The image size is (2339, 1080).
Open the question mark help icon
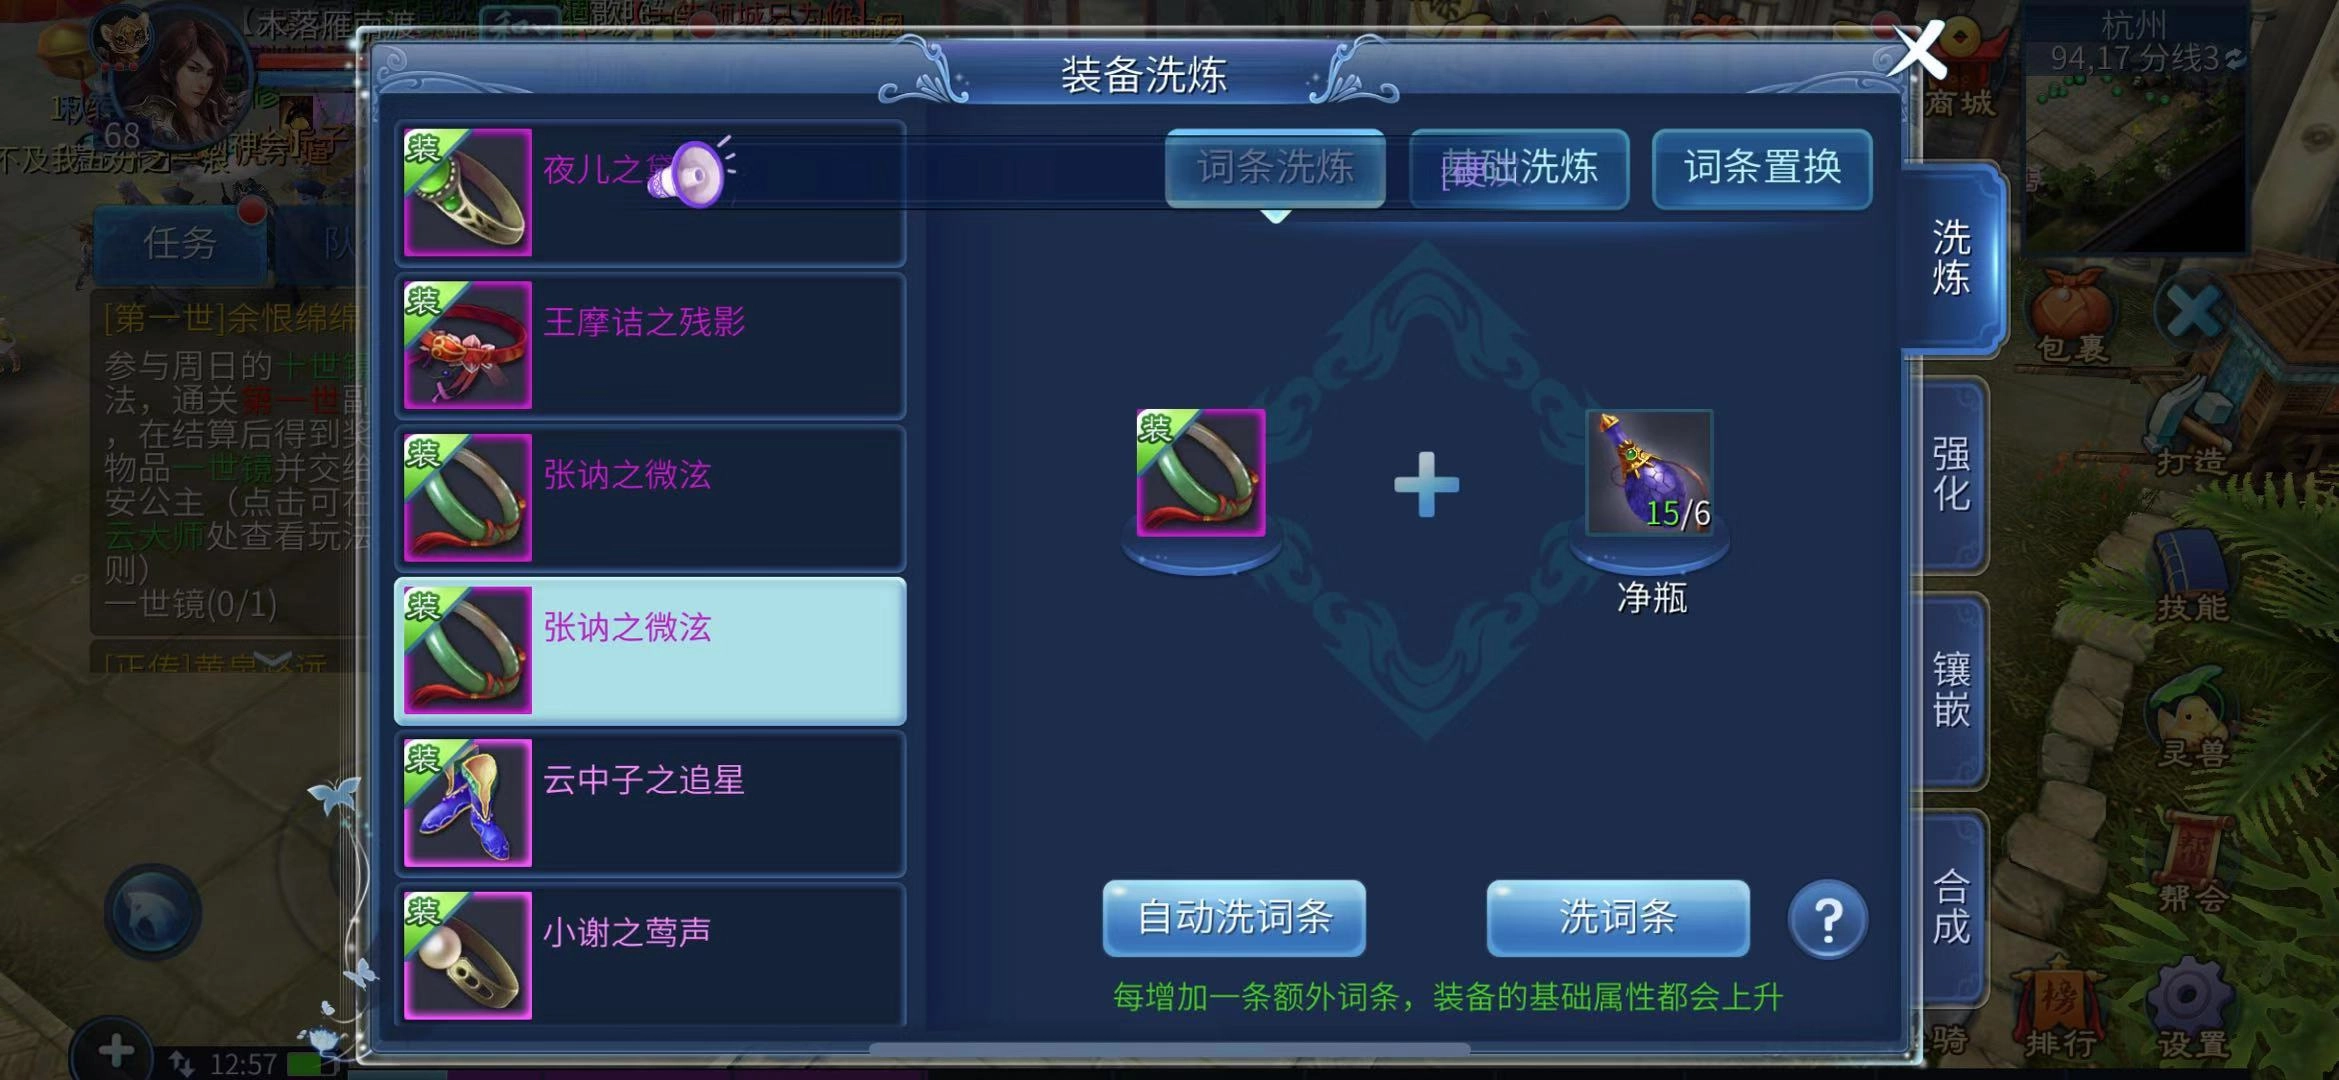click(1827, 919)
